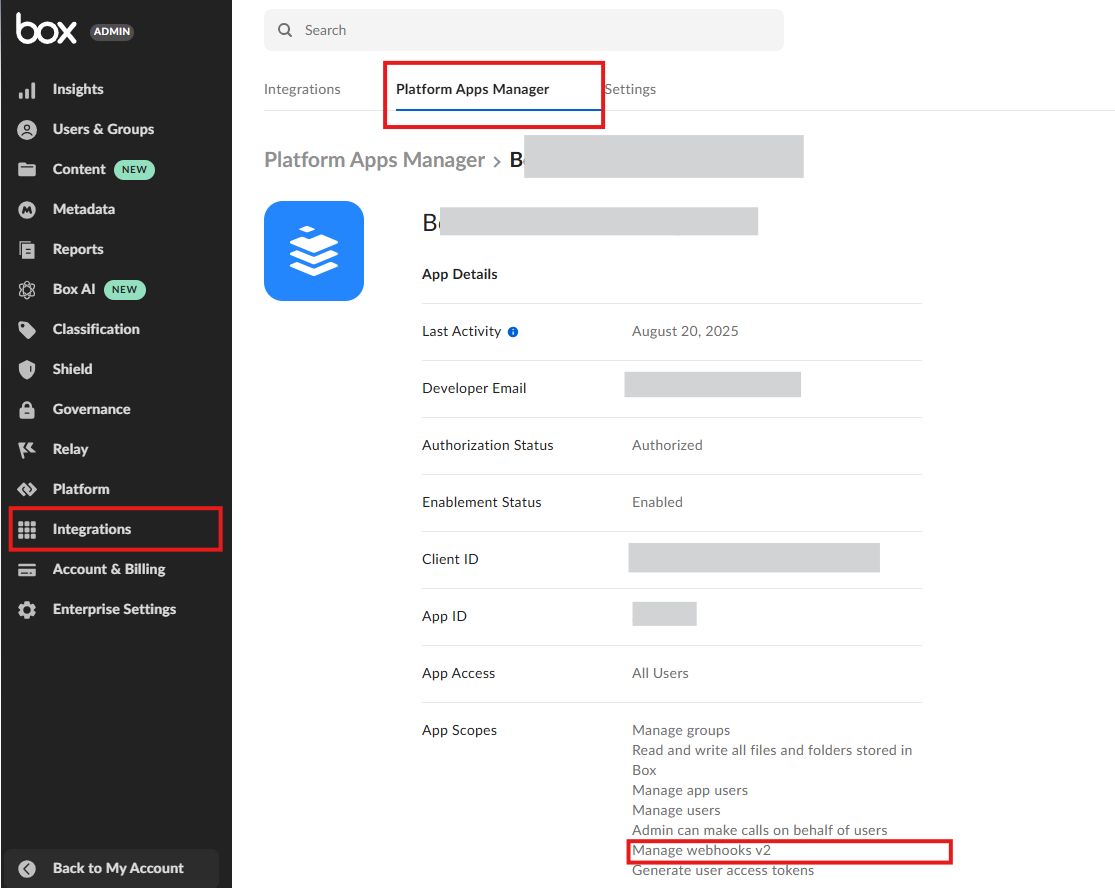Open Box AI icon in sidebar
The width and height of the screenshot is (1115, 888).
(x=28, y=290)
